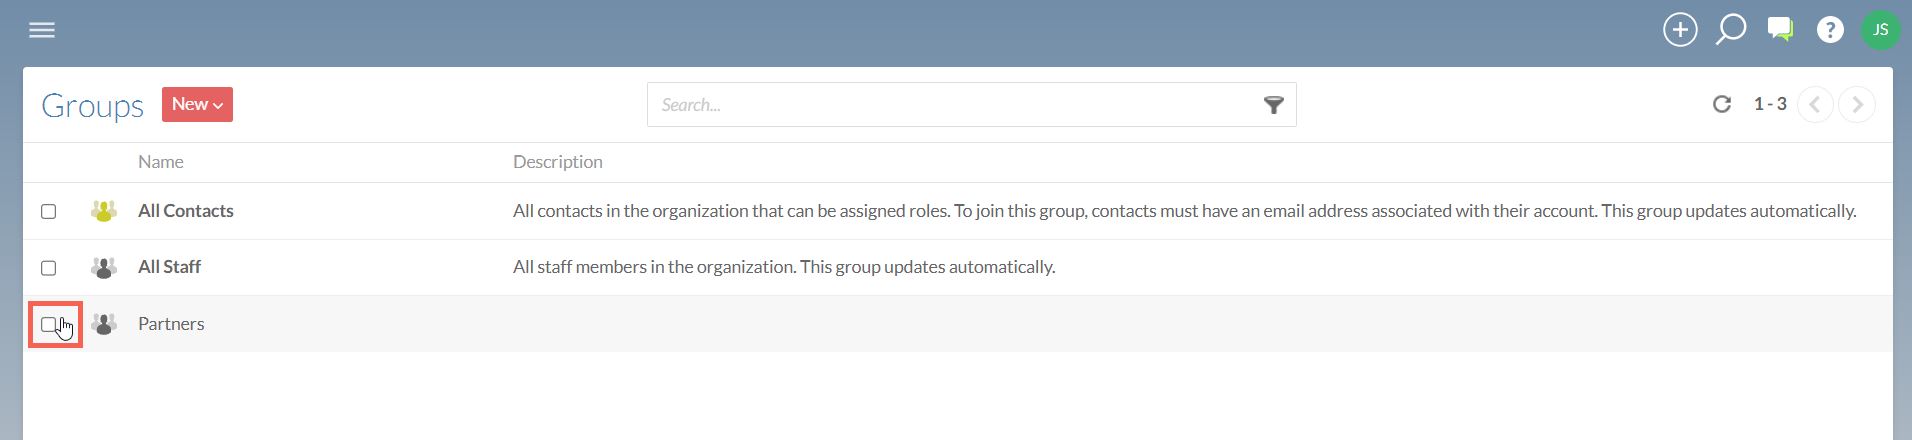
Task: Open the global search magnifier
Action: (1730, 29)
